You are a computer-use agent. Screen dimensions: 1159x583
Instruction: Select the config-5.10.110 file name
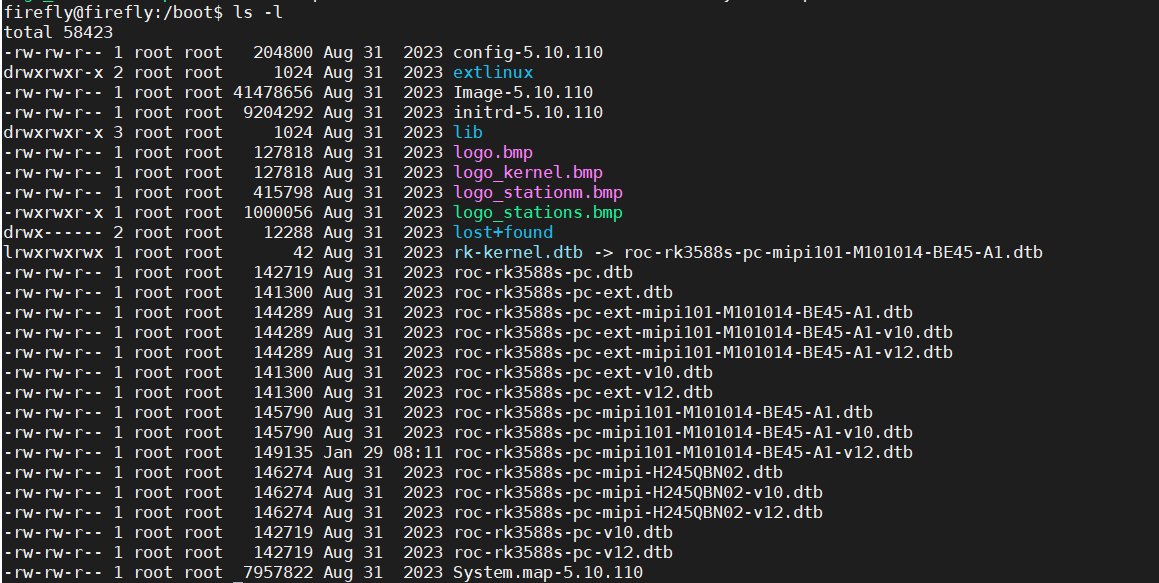point(527,53)
